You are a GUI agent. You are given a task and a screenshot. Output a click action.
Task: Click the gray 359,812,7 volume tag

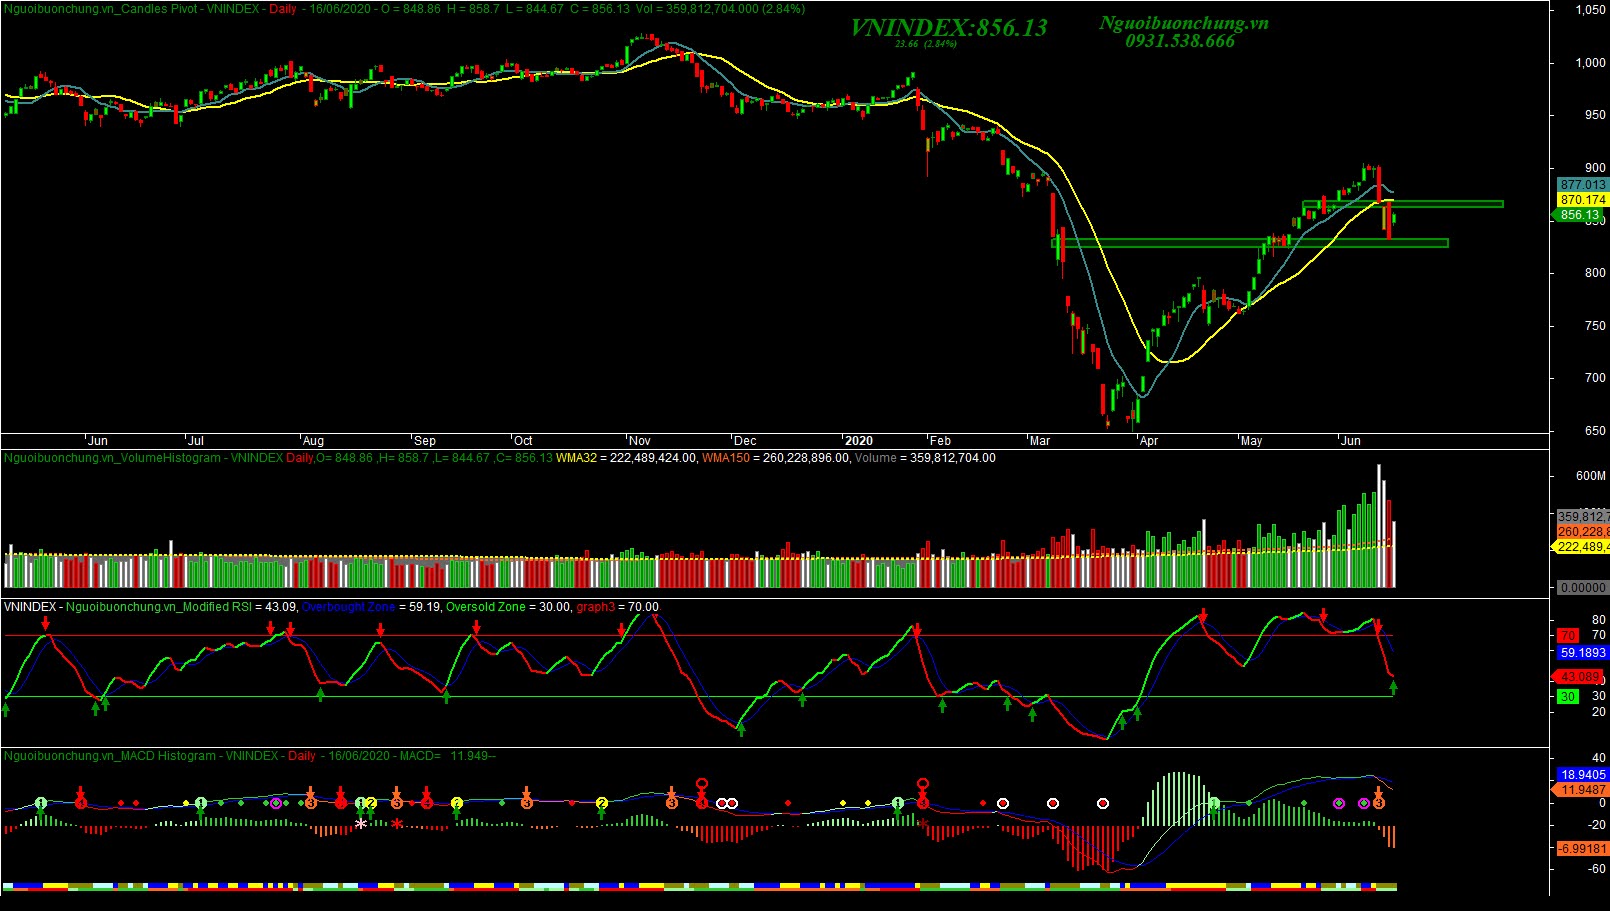(x=1583, y=517)
